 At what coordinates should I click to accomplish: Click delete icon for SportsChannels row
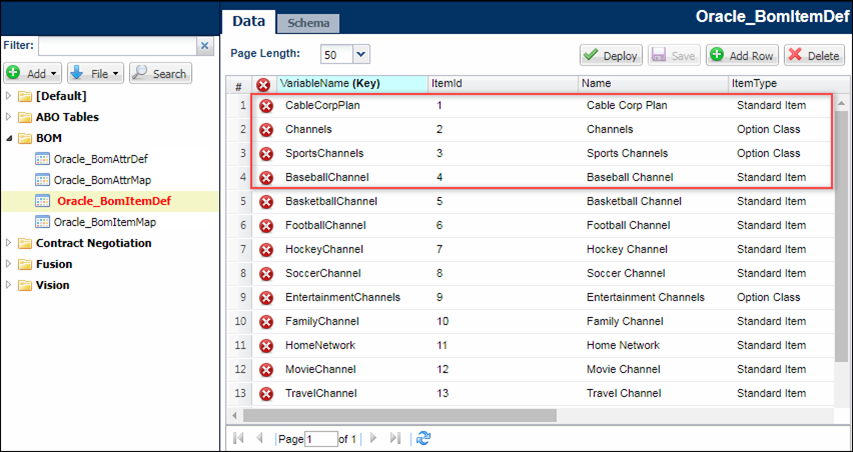pyautogui.click(x=265, y=154)
